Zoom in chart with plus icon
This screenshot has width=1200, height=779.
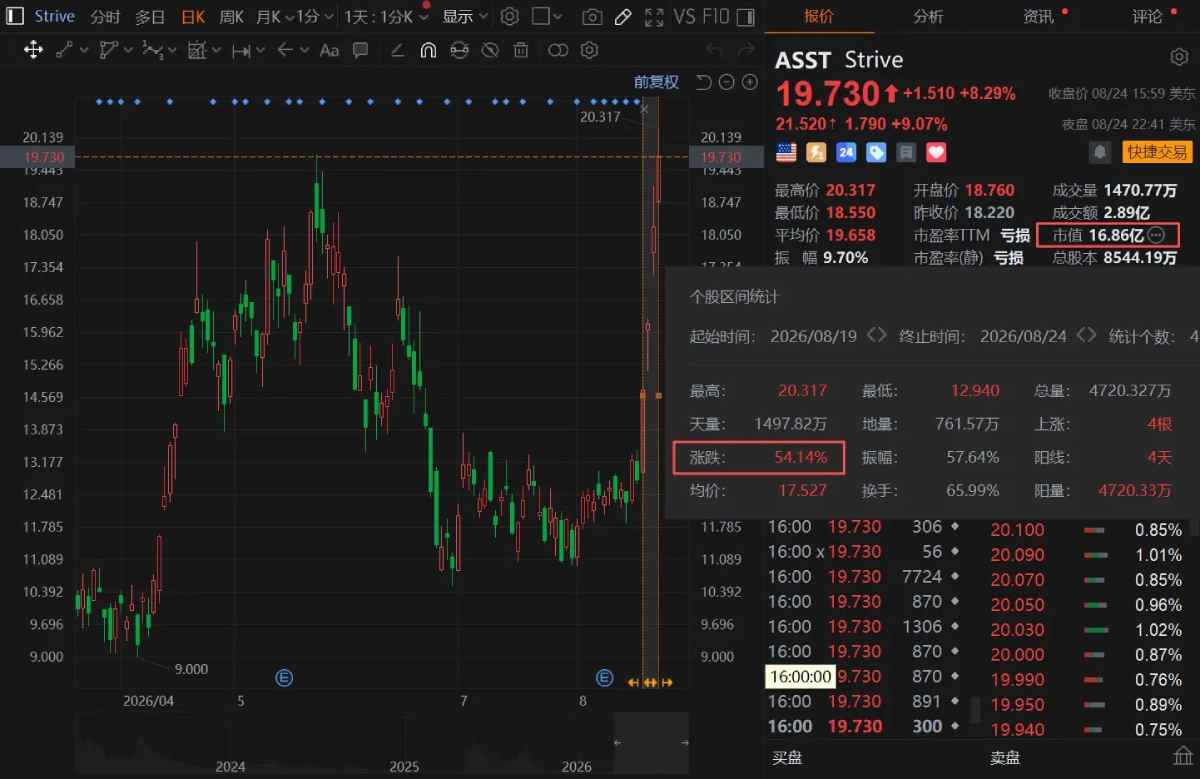tap(749, 82)
